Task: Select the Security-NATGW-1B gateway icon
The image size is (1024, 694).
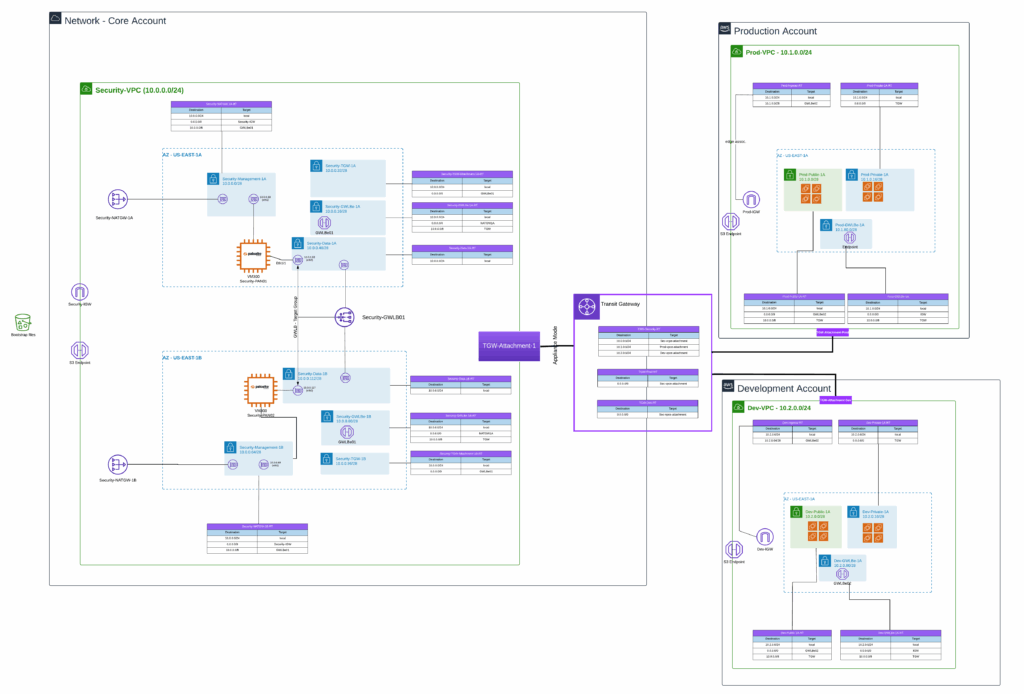Action: tap(116, 464)
